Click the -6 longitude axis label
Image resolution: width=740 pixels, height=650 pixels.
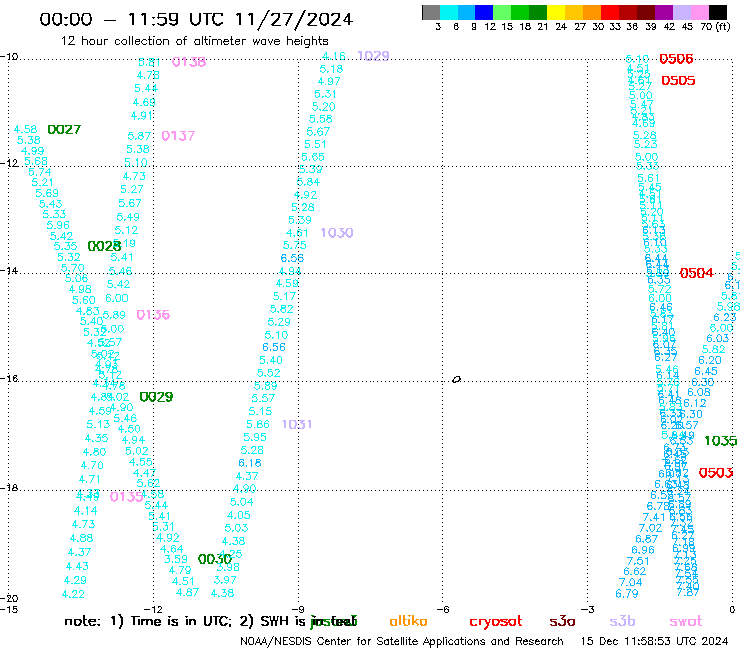pyautogui.click(x=443, y=609)
